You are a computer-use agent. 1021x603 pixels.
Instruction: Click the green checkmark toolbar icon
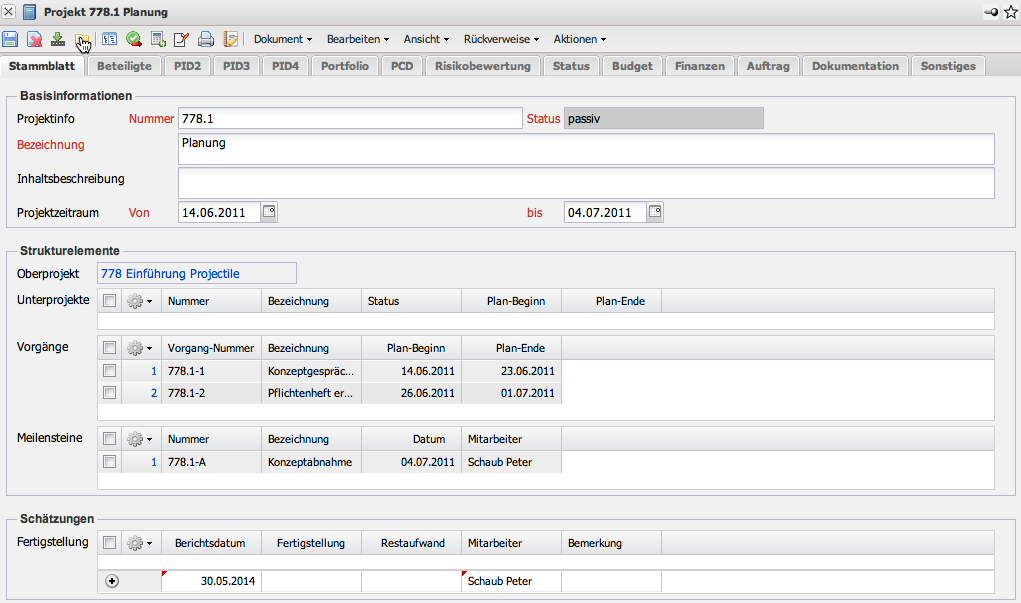(133, 40)
